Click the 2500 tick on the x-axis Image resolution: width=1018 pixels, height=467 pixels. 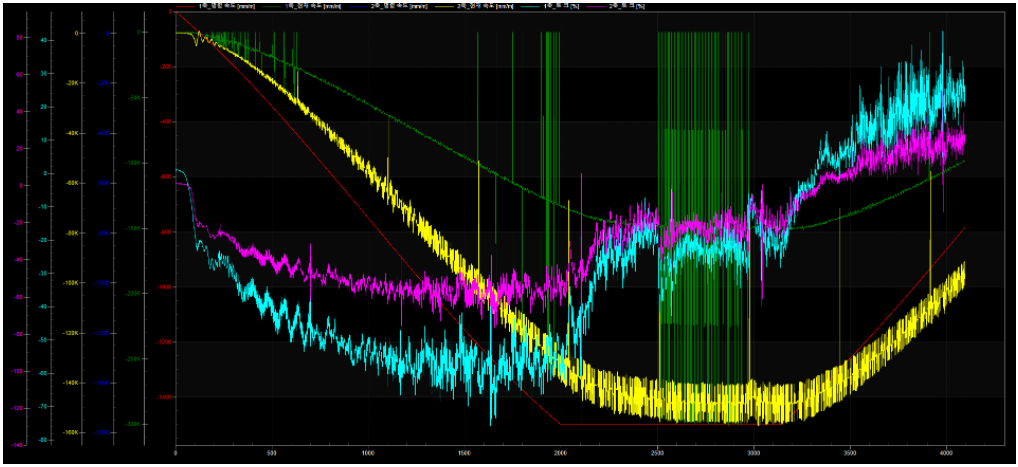click(657, 452)
